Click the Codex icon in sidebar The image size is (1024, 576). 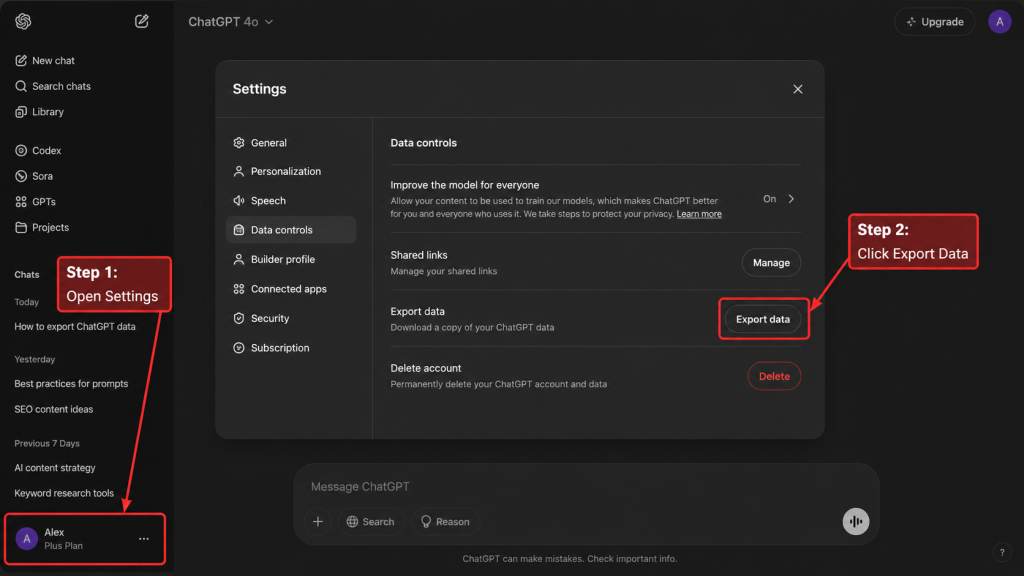[21, 150]
